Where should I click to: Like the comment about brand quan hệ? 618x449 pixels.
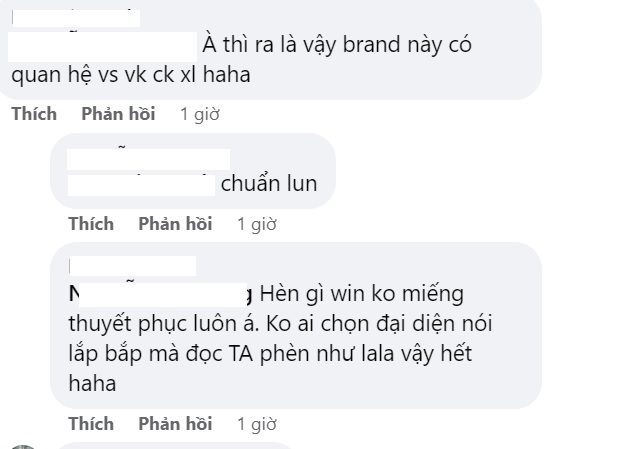(x=34, y=114)
